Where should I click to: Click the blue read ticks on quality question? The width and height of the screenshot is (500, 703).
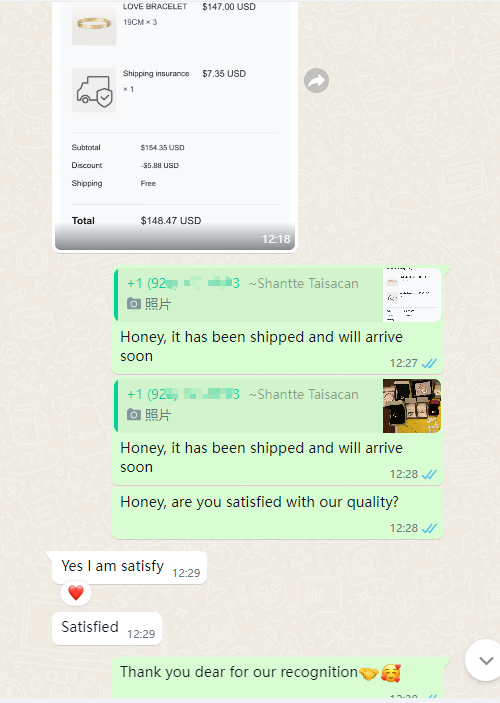[x=429, y=528]
